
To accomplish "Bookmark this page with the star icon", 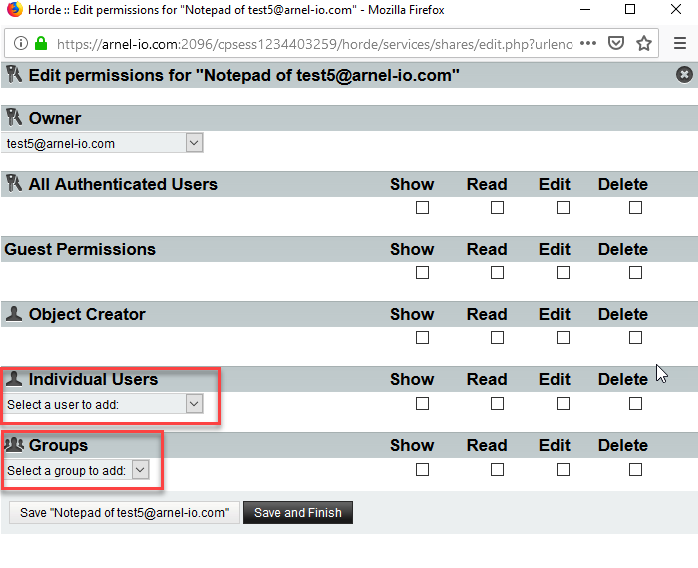I will point(644,44).
